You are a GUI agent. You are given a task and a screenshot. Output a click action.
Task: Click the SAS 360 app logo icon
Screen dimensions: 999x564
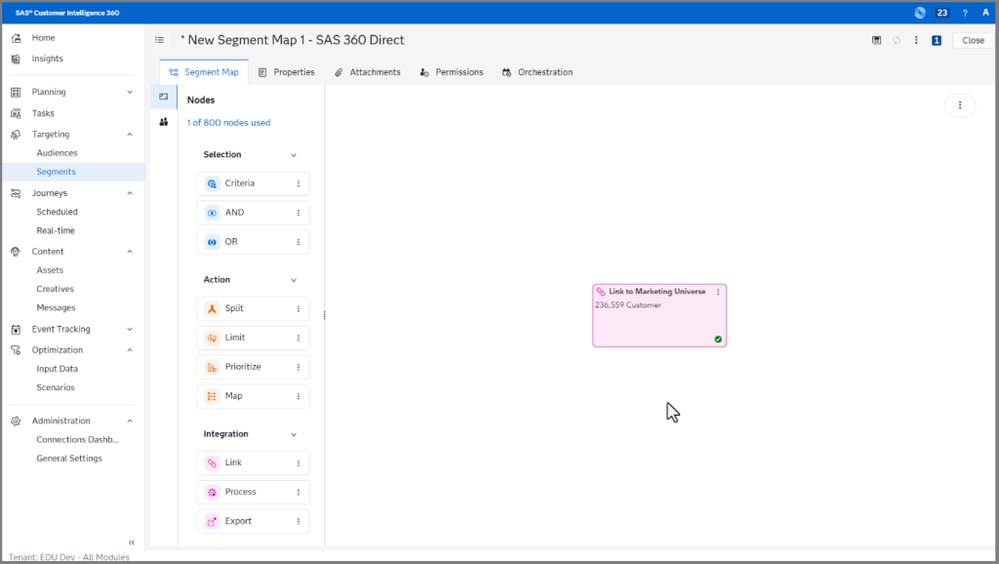pos(919,13)
